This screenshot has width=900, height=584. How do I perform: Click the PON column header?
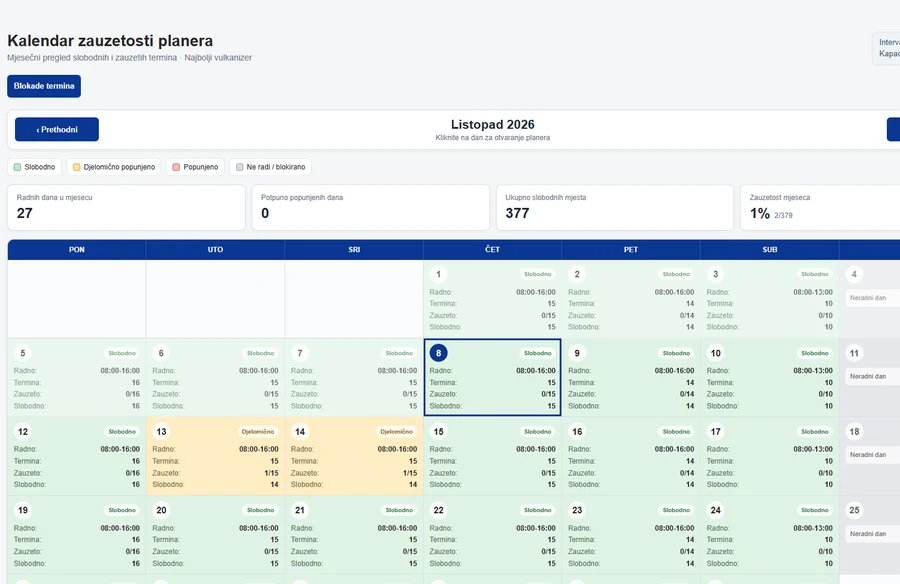(77, 250)
